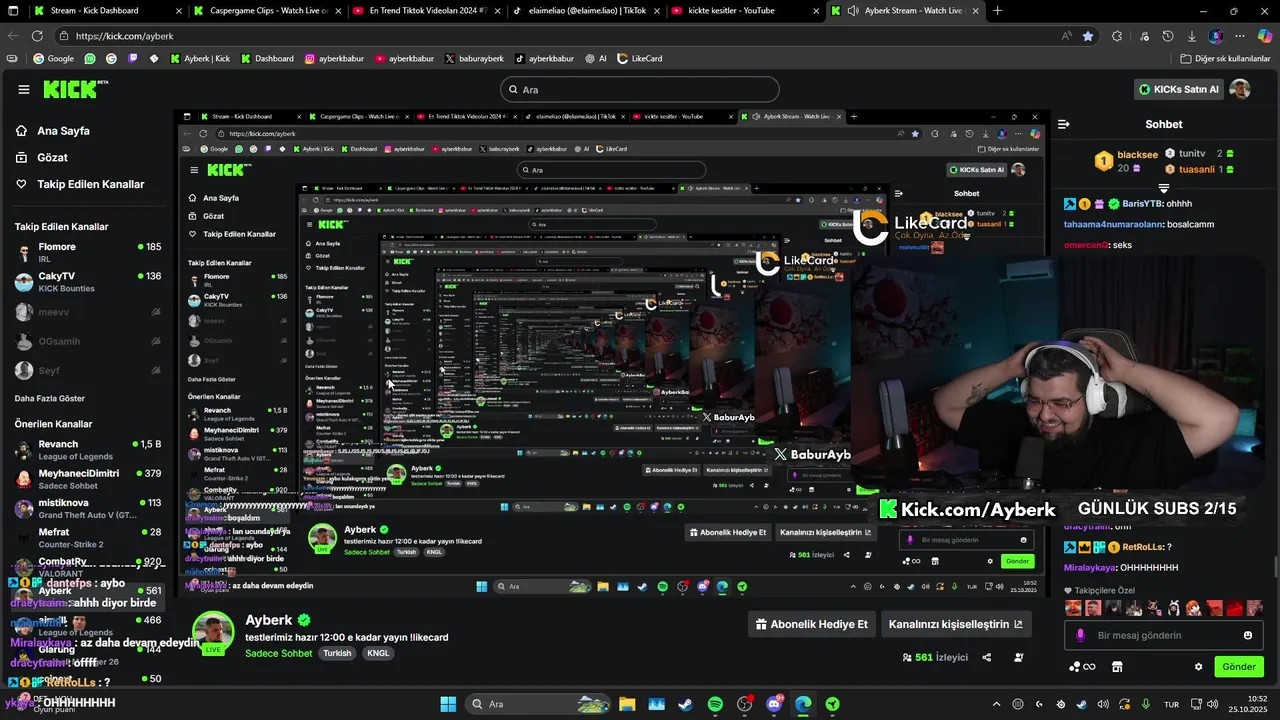Image resolution: width=1280 pixels, height=720 pixels.
Task: Open mistiknova recommended channel
Action: click(x=88, y=508)
